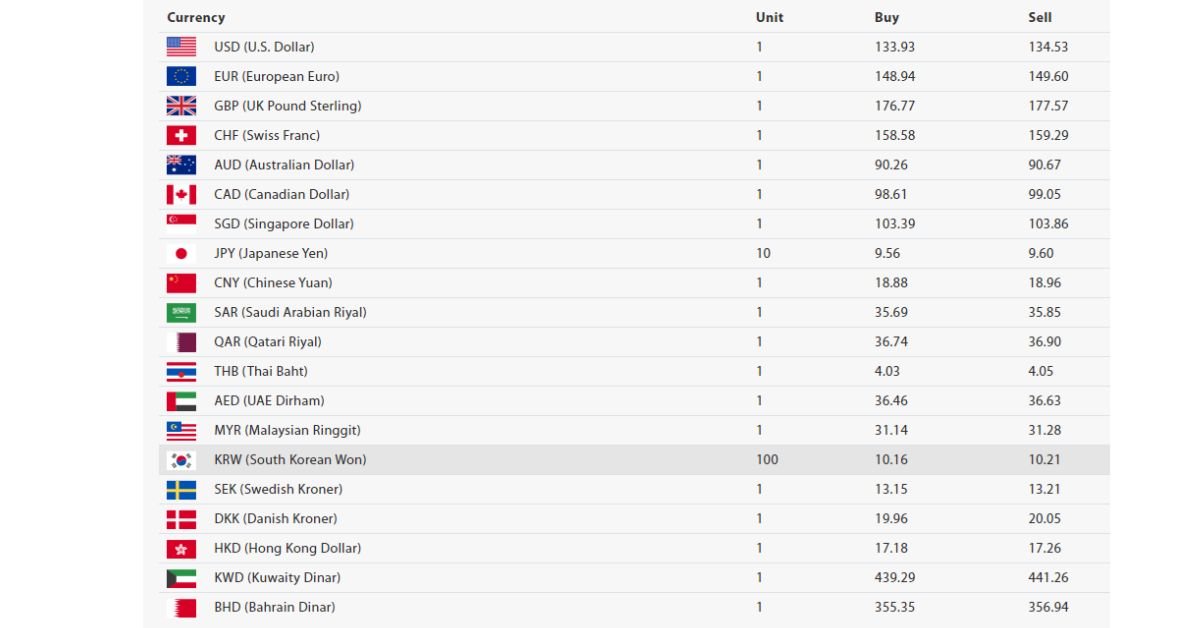Select the Swedish flag icon
This screenshot has height=628, width=1200.
click(x=181, y=489)
